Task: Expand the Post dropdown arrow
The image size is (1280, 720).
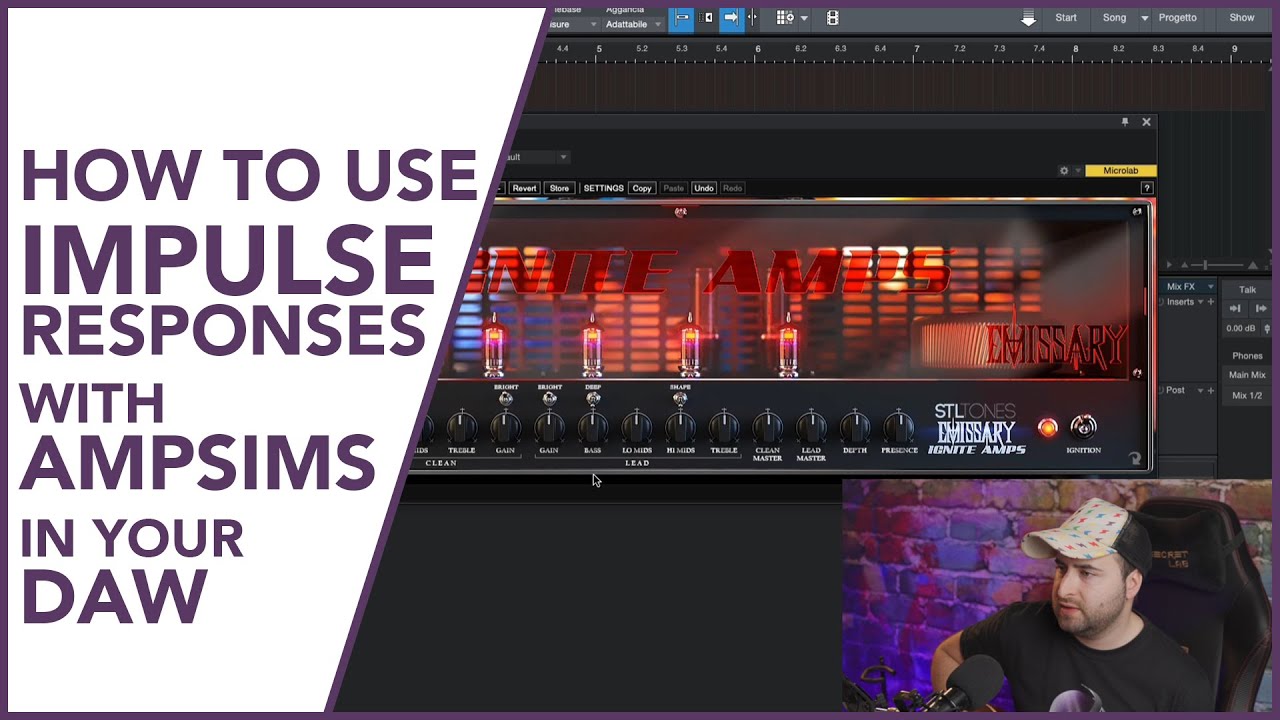Action: pos(1201,390)
